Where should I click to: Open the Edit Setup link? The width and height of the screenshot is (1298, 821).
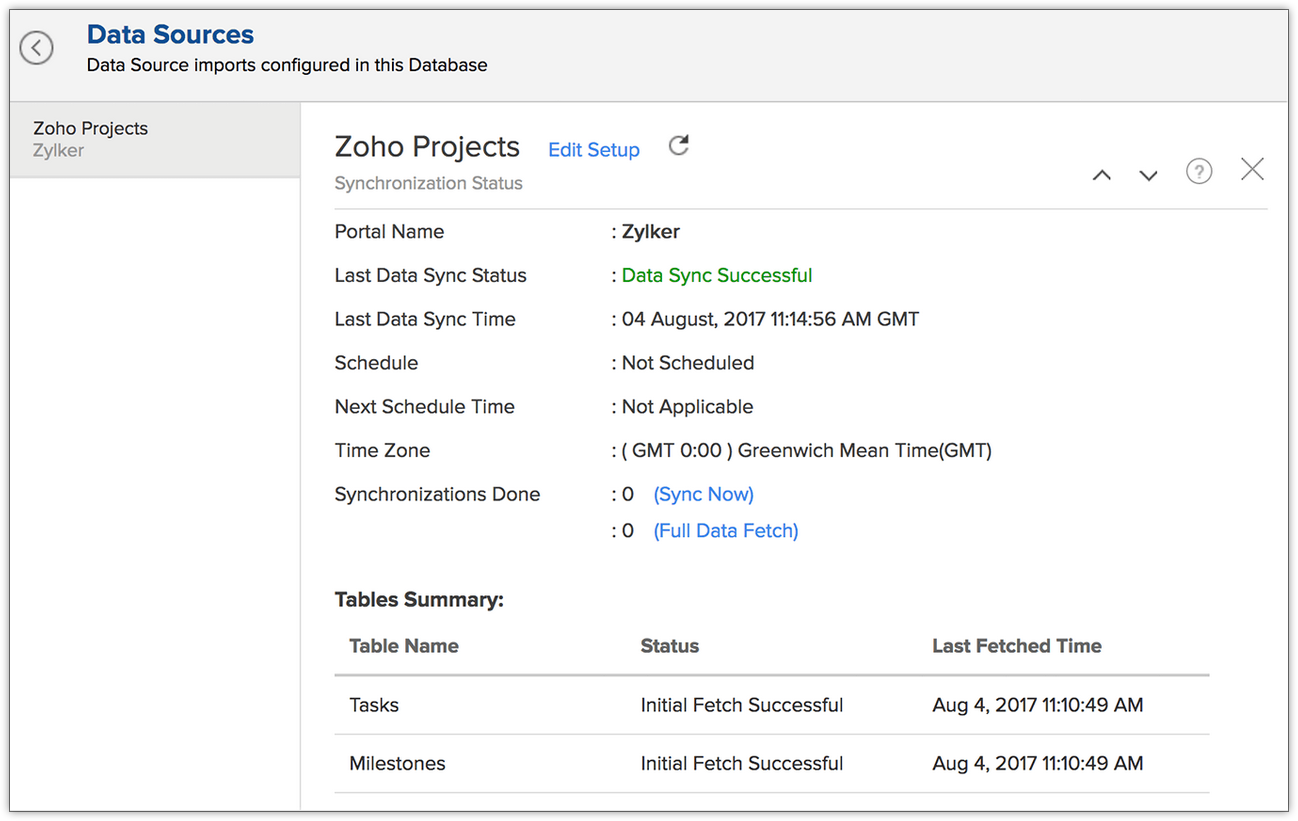(x=594, y=150)
